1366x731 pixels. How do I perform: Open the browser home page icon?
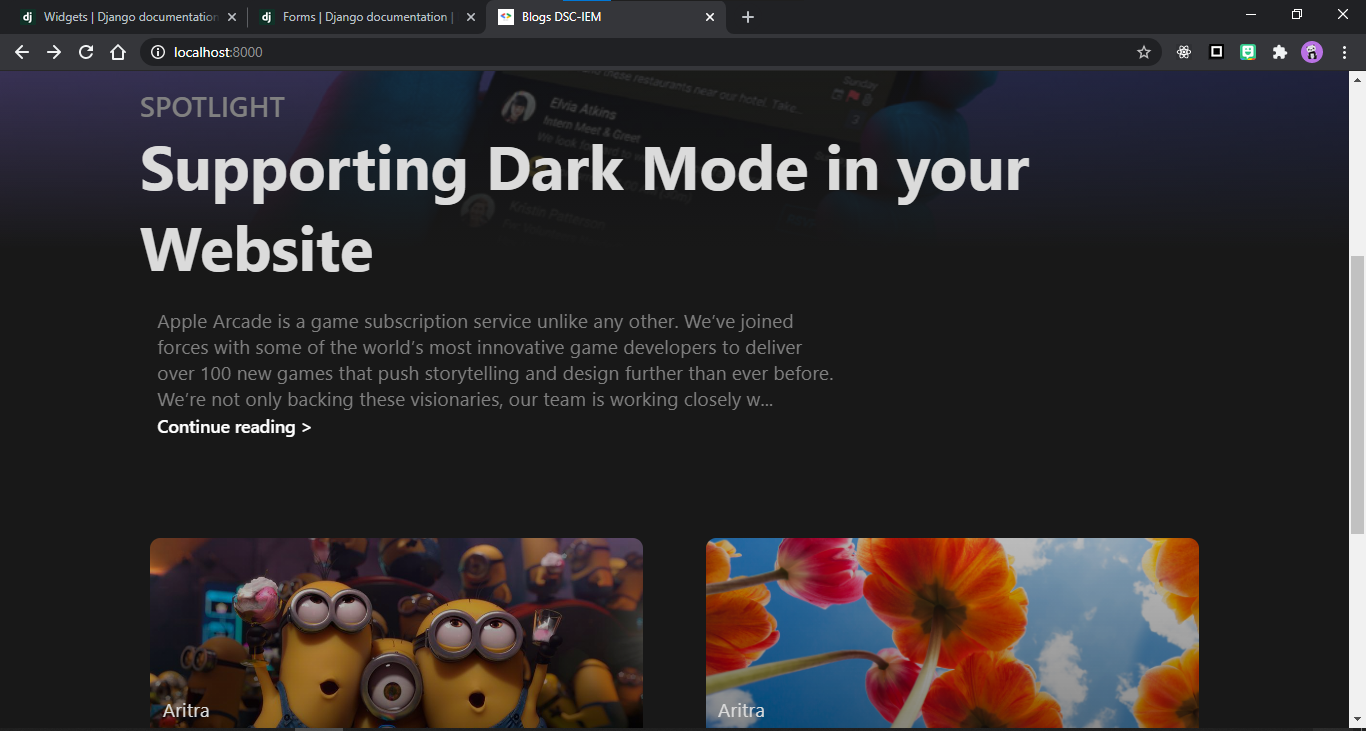pyautogui.click(x=118, y=52)
